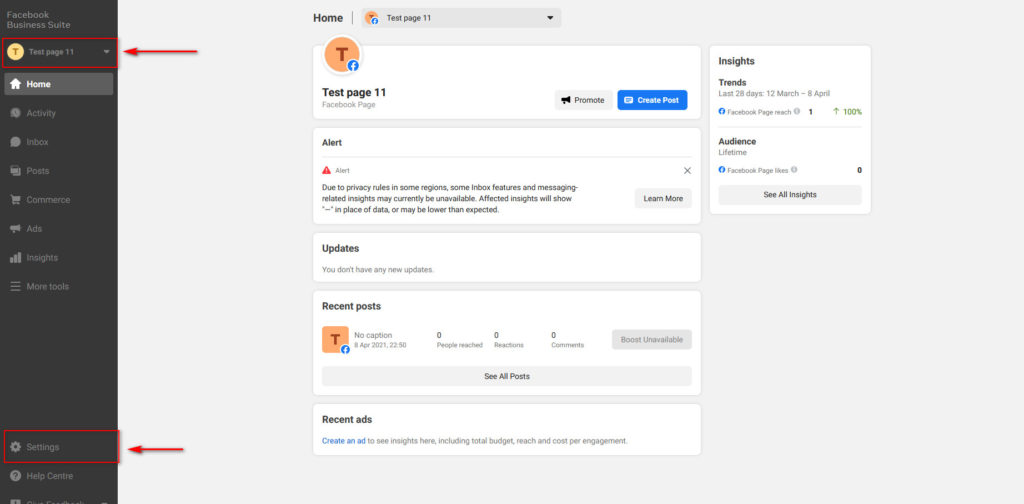Click the Ads megaphone icon in sidebar
The width and height of the screenshot is (1024, 504).
click(x=15, y=228)
